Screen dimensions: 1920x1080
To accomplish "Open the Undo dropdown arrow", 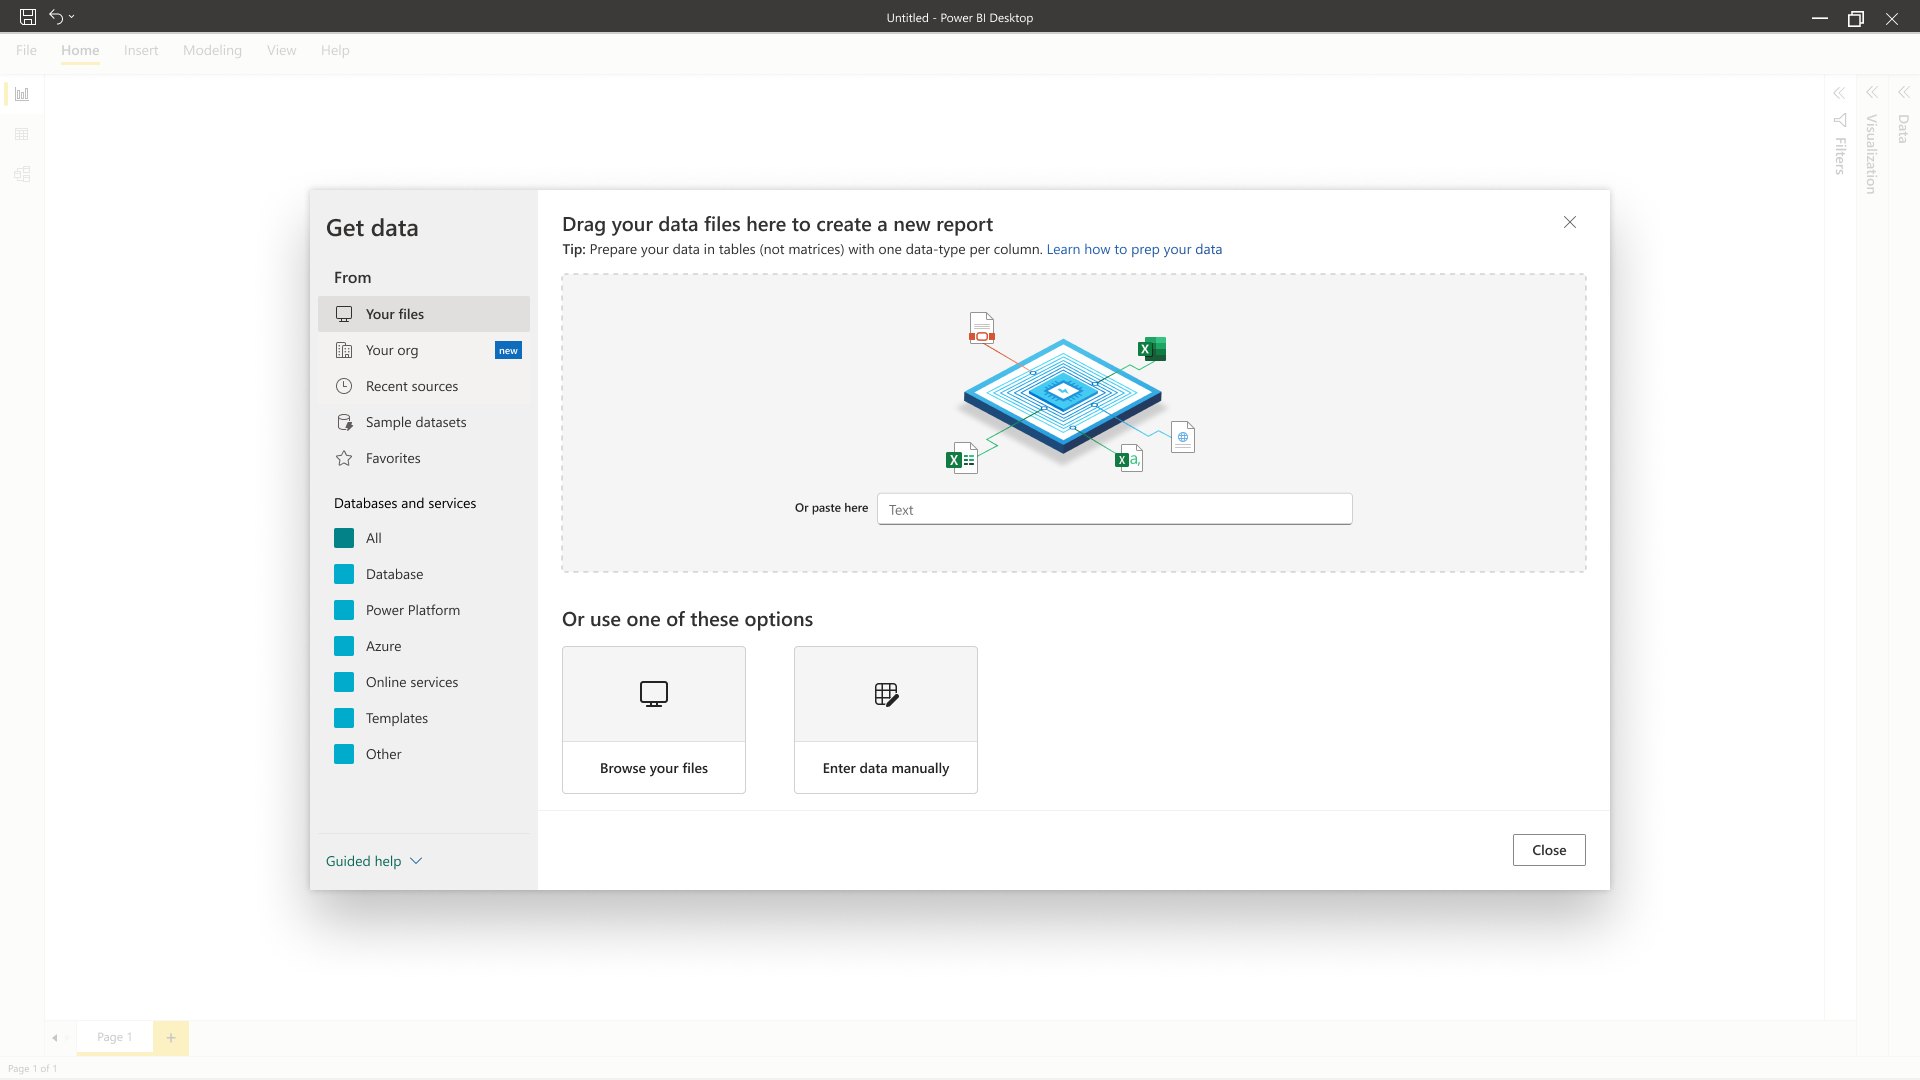I will coord(72,17).
